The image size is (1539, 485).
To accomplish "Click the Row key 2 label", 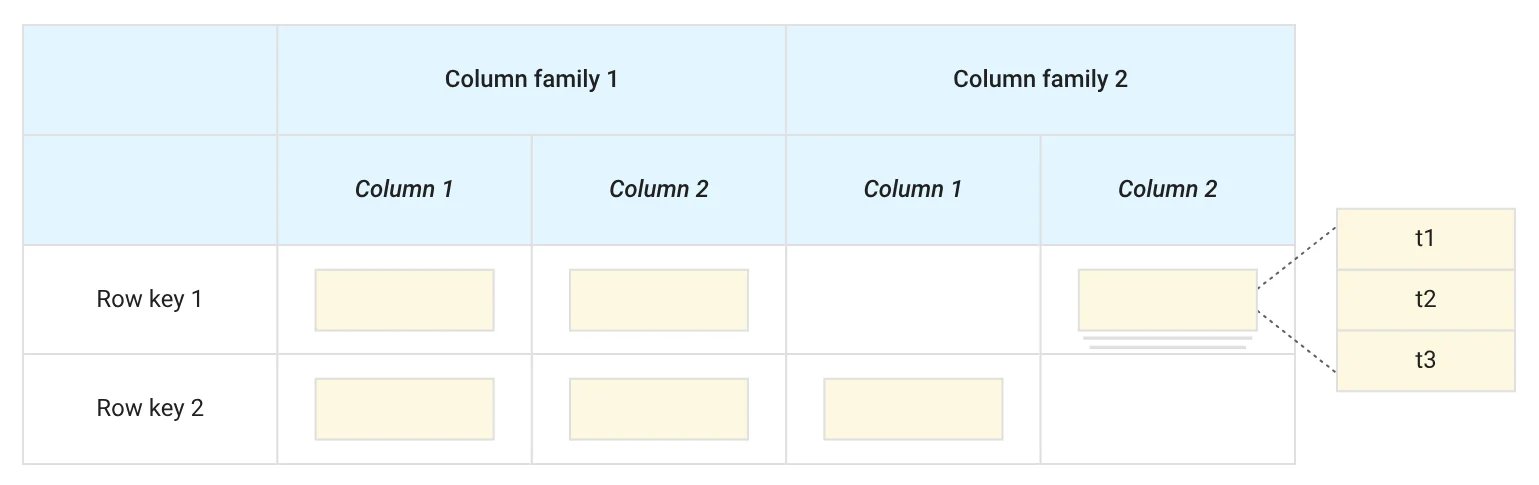I will coord(150,408).
